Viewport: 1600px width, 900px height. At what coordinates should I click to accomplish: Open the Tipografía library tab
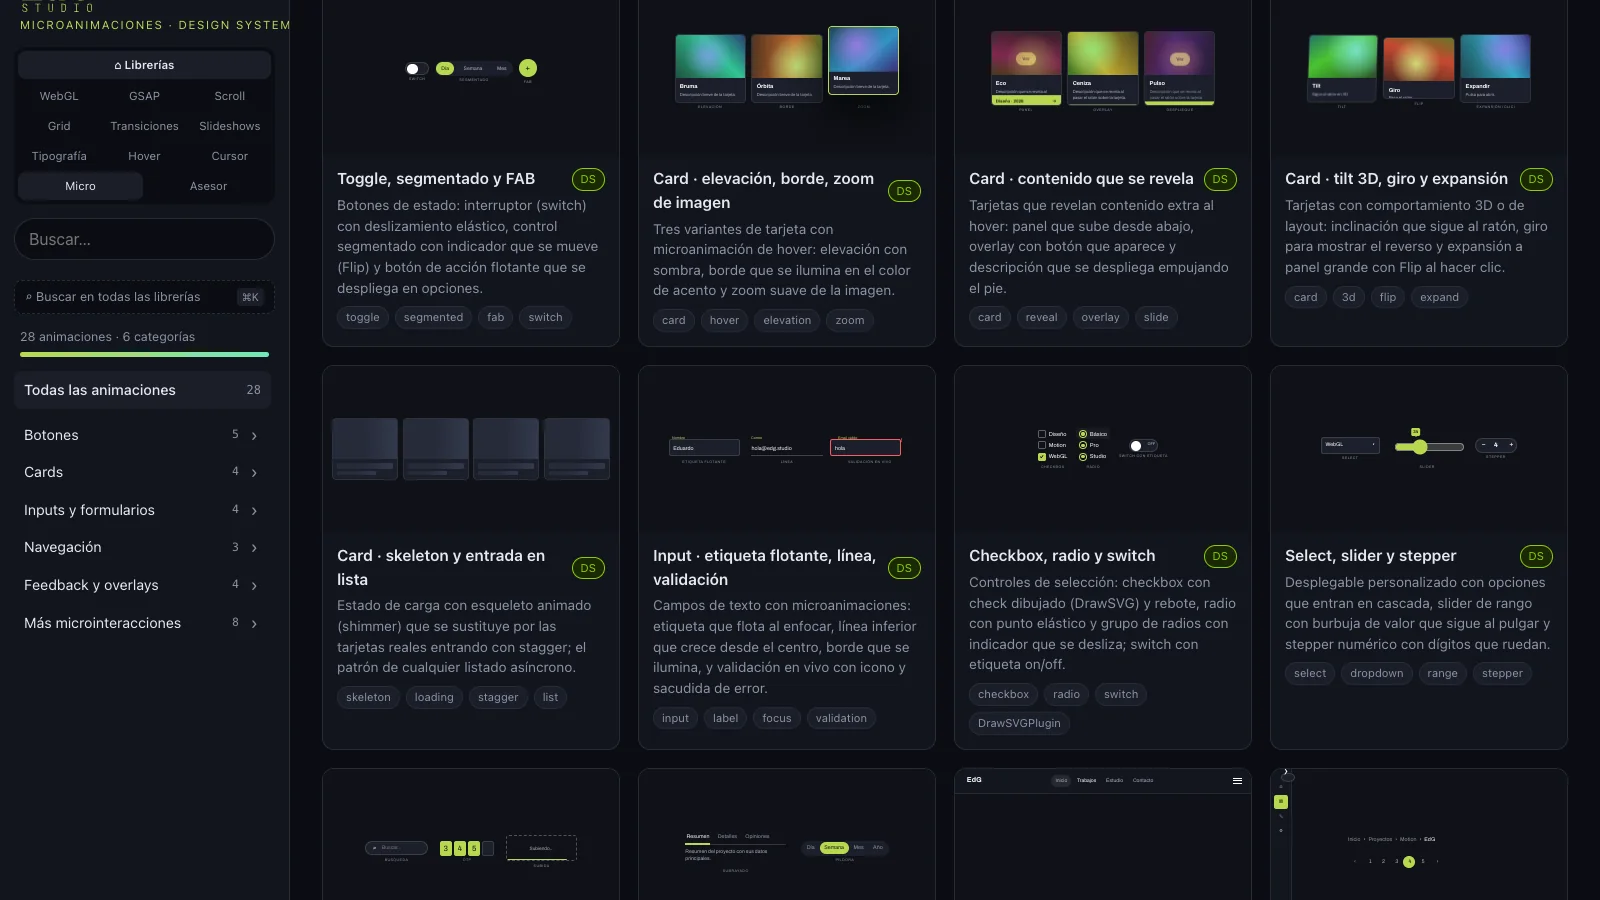(59, 156)
